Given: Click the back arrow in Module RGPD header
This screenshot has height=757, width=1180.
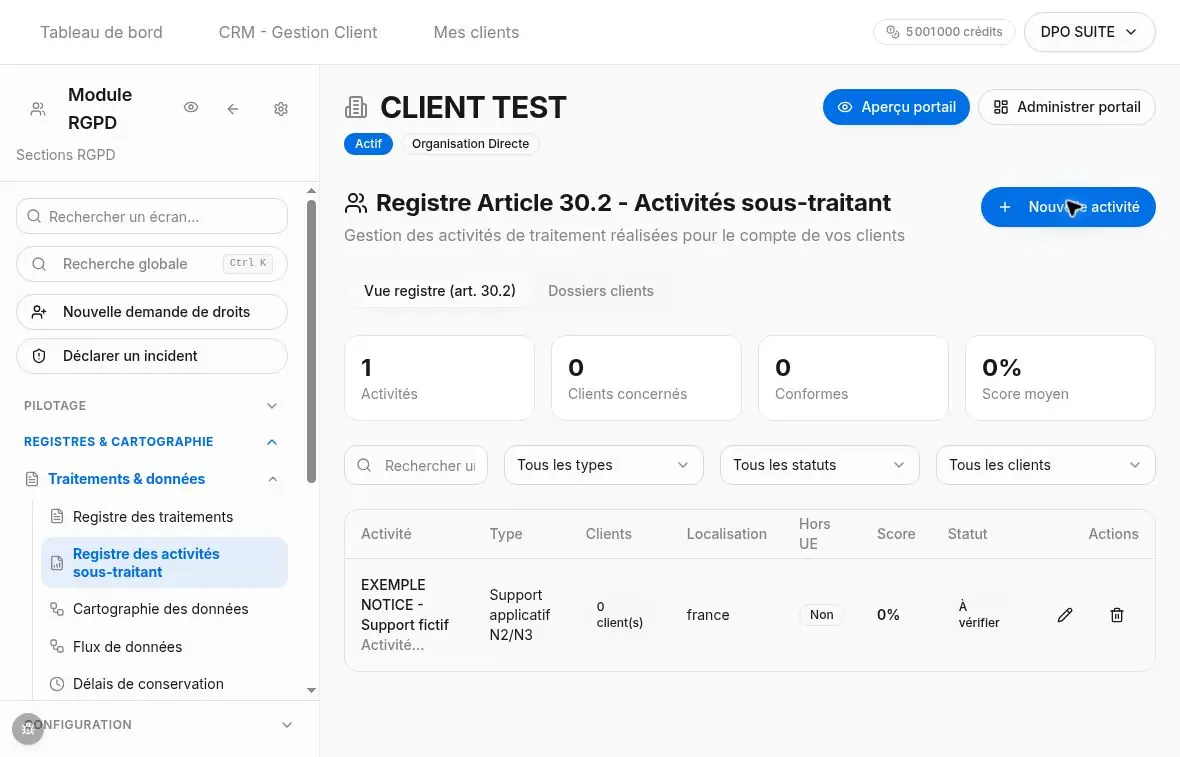Looking at the screenshot, I should (233, 109).
